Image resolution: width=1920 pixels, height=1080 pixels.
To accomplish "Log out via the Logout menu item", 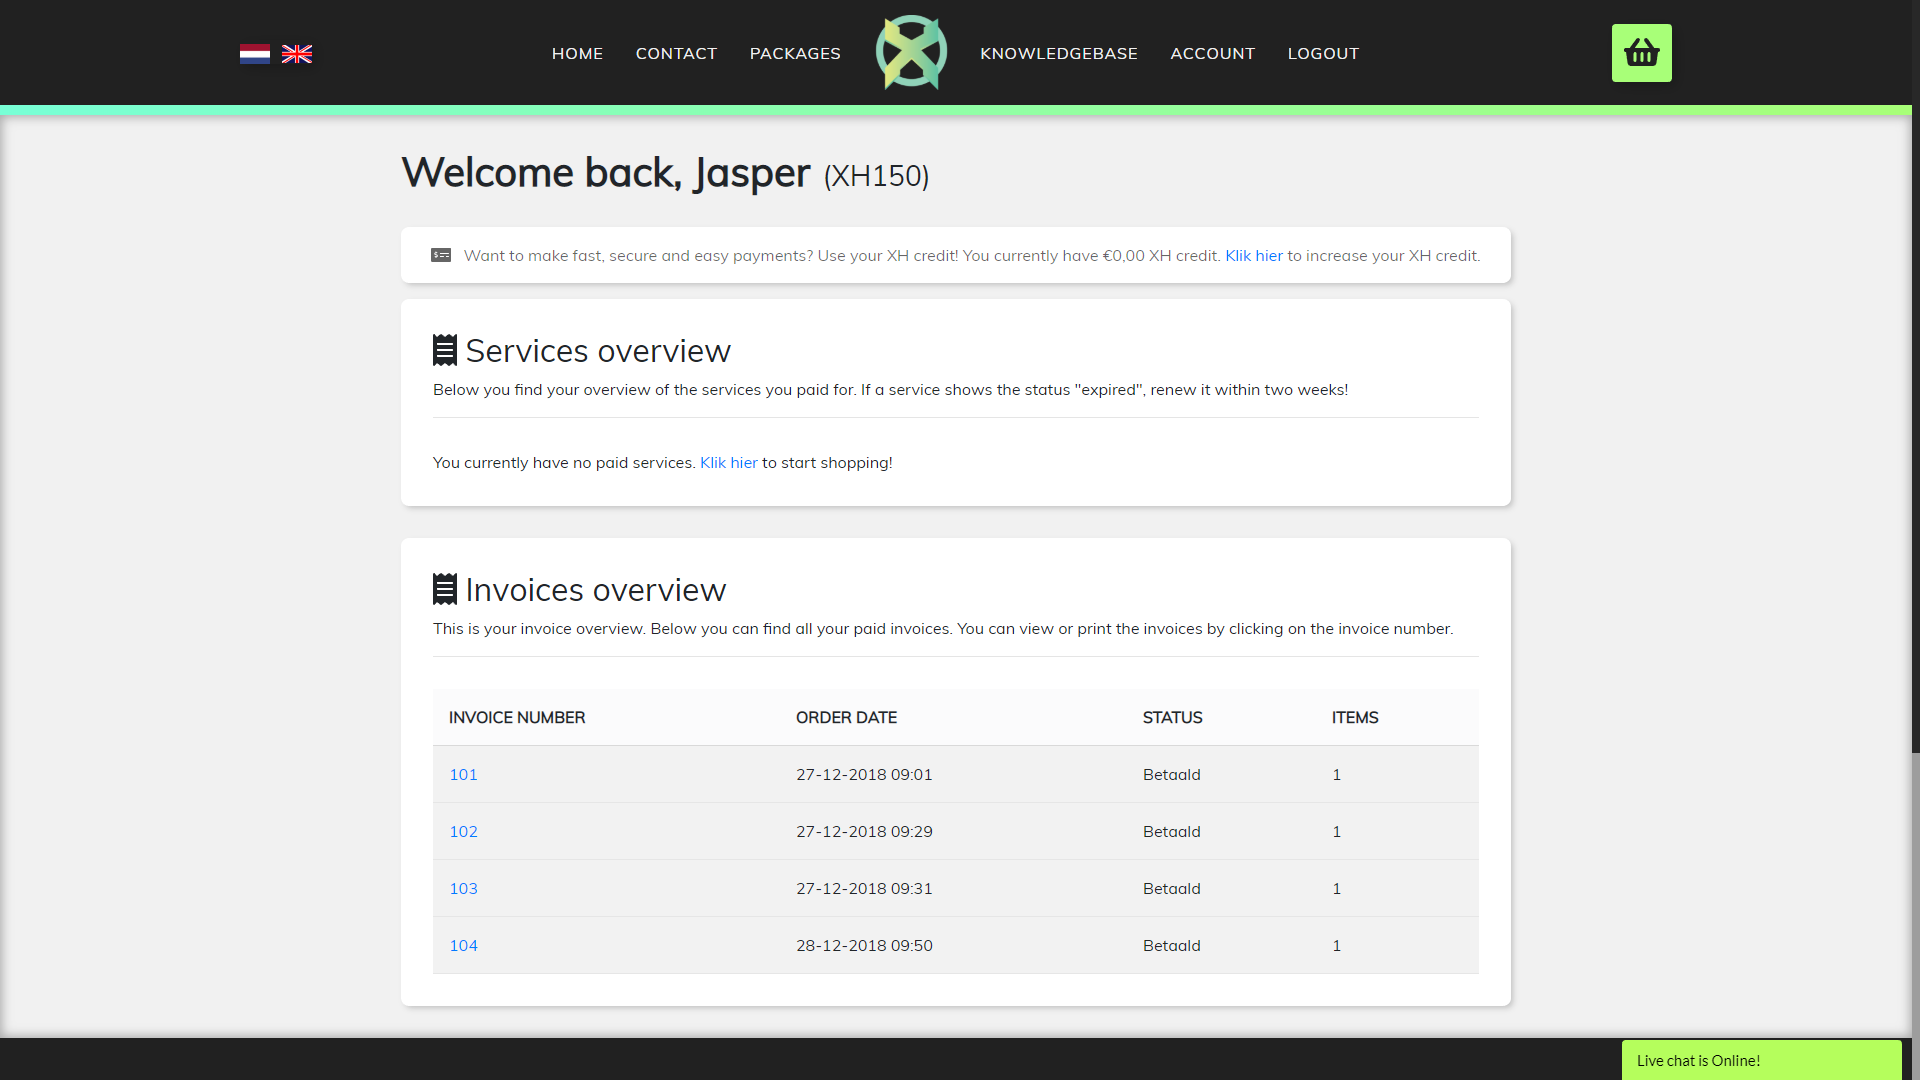I will 1323,53.
